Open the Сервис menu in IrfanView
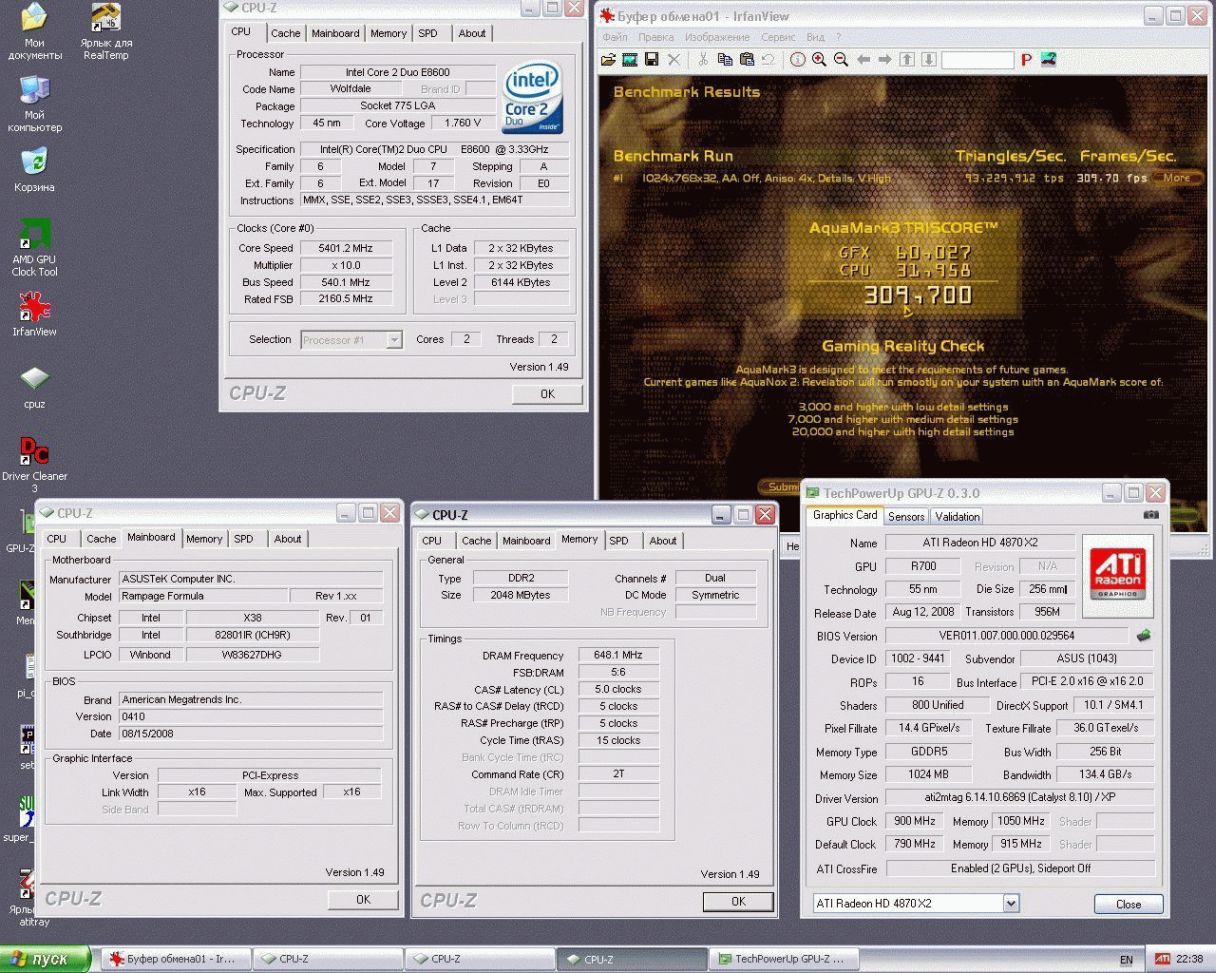Viewport: 1216px width, 973px height. tap(778, 37)
